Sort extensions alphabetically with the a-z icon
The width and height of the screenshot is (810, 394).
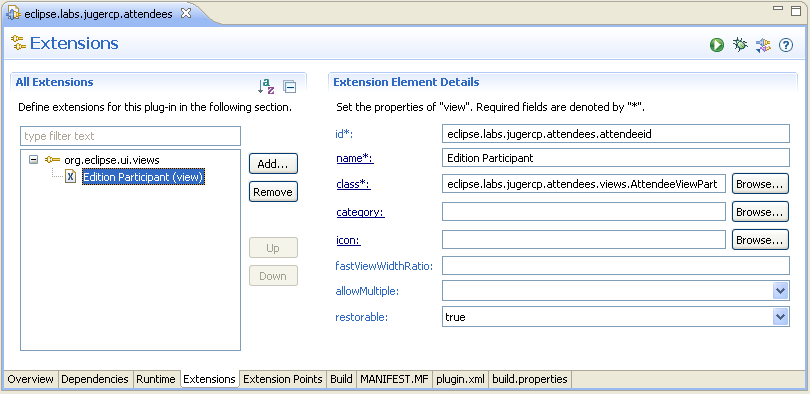266,86
